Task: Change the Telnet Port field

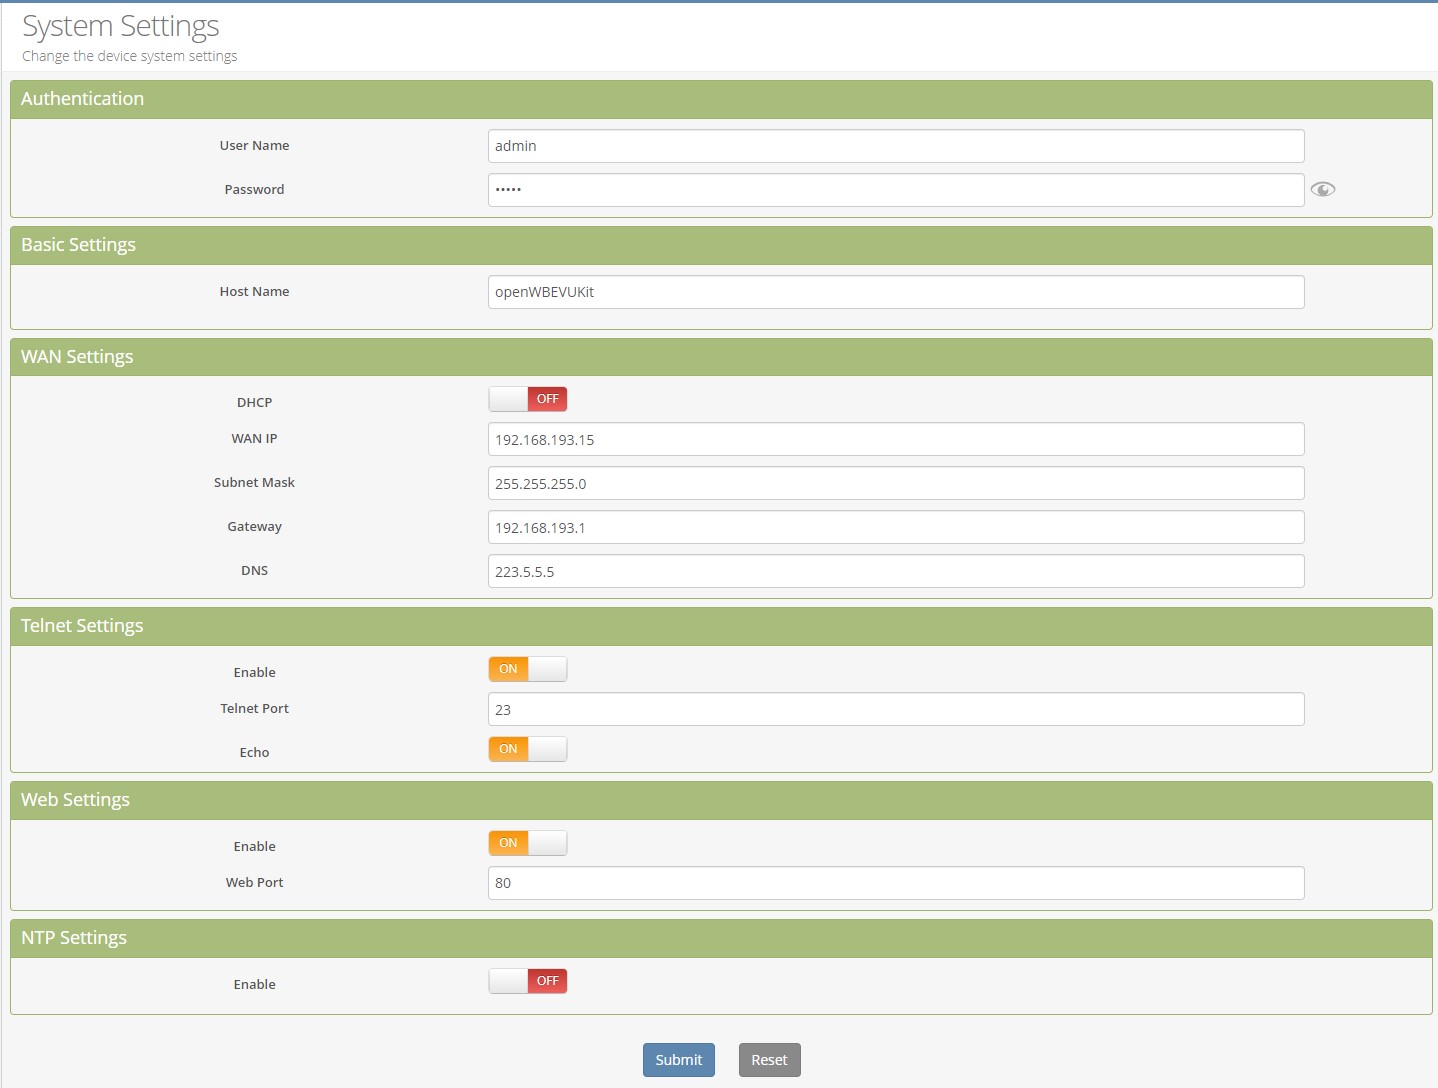Action: click(x=896, y=710)
